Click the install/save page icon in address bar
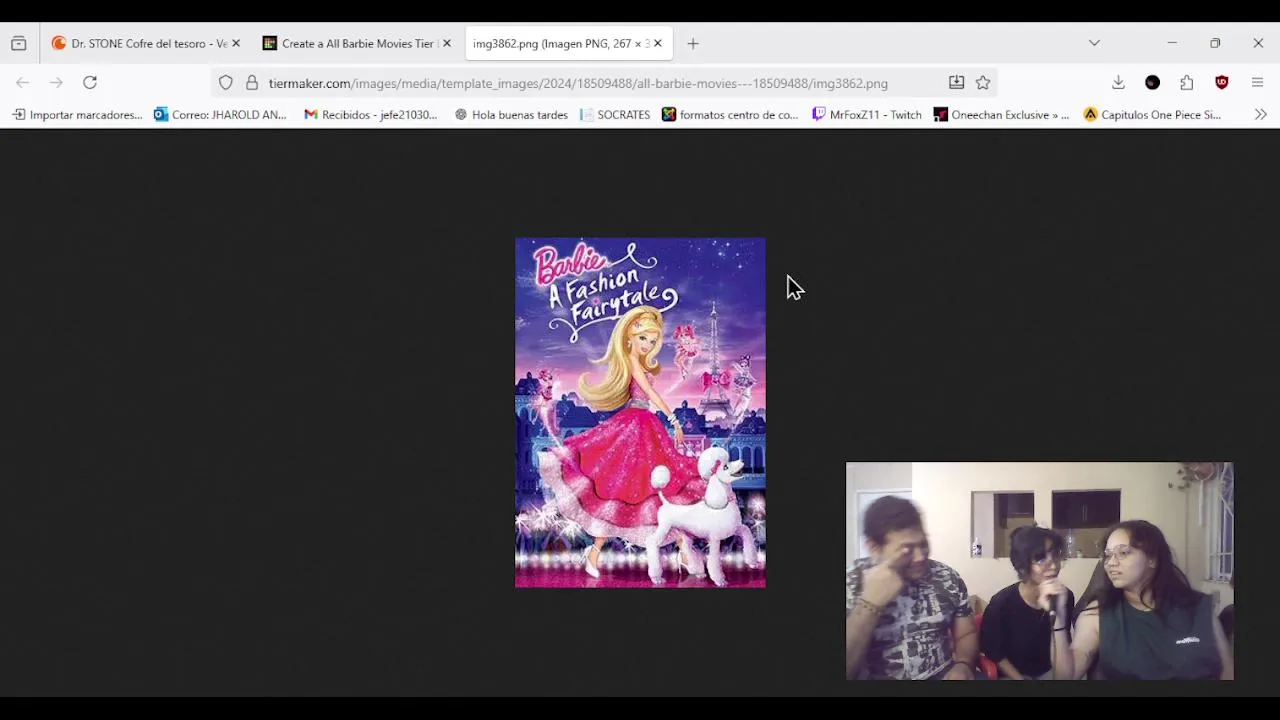 [956, 83]
